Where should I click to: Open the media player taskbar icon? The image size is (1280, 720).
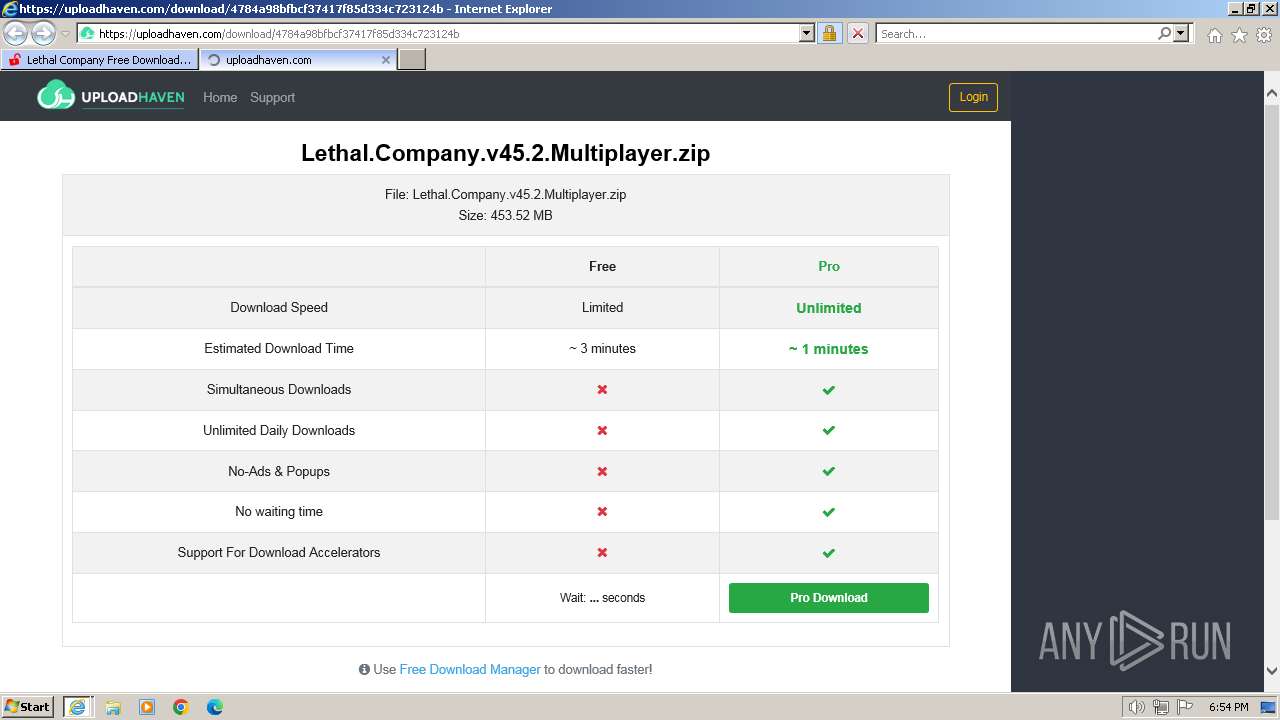[147, 706]
